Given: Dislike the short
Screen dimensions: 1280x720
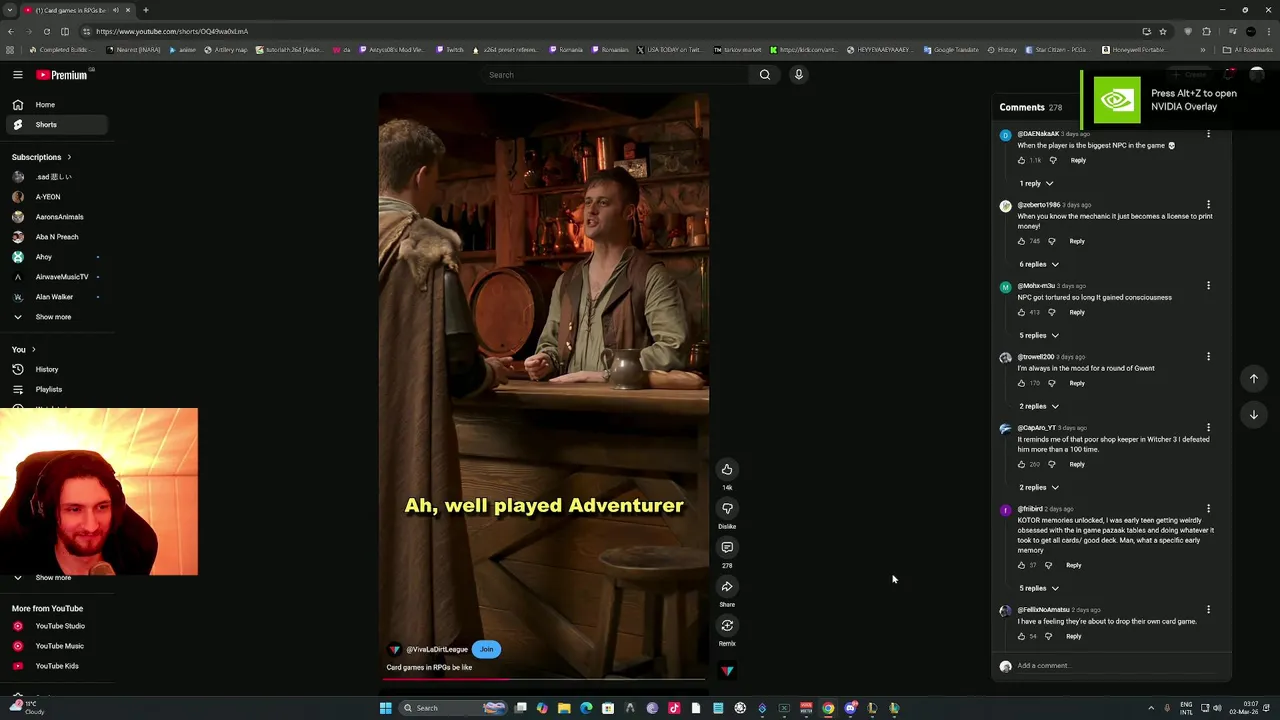Looking at the screenshot, I should [x=727, y=509].
